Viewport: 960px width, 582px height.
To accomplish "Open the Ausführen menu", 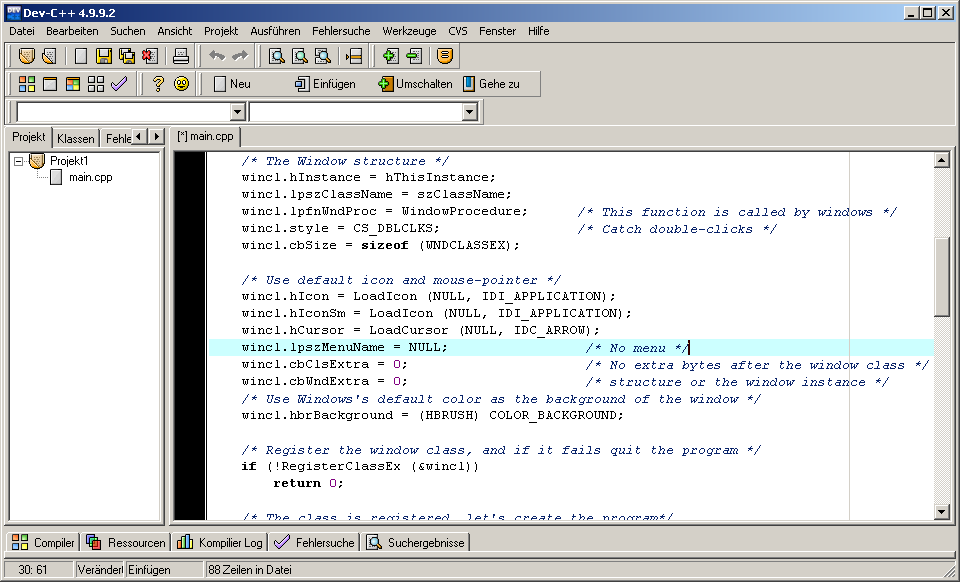I will 275,31.
